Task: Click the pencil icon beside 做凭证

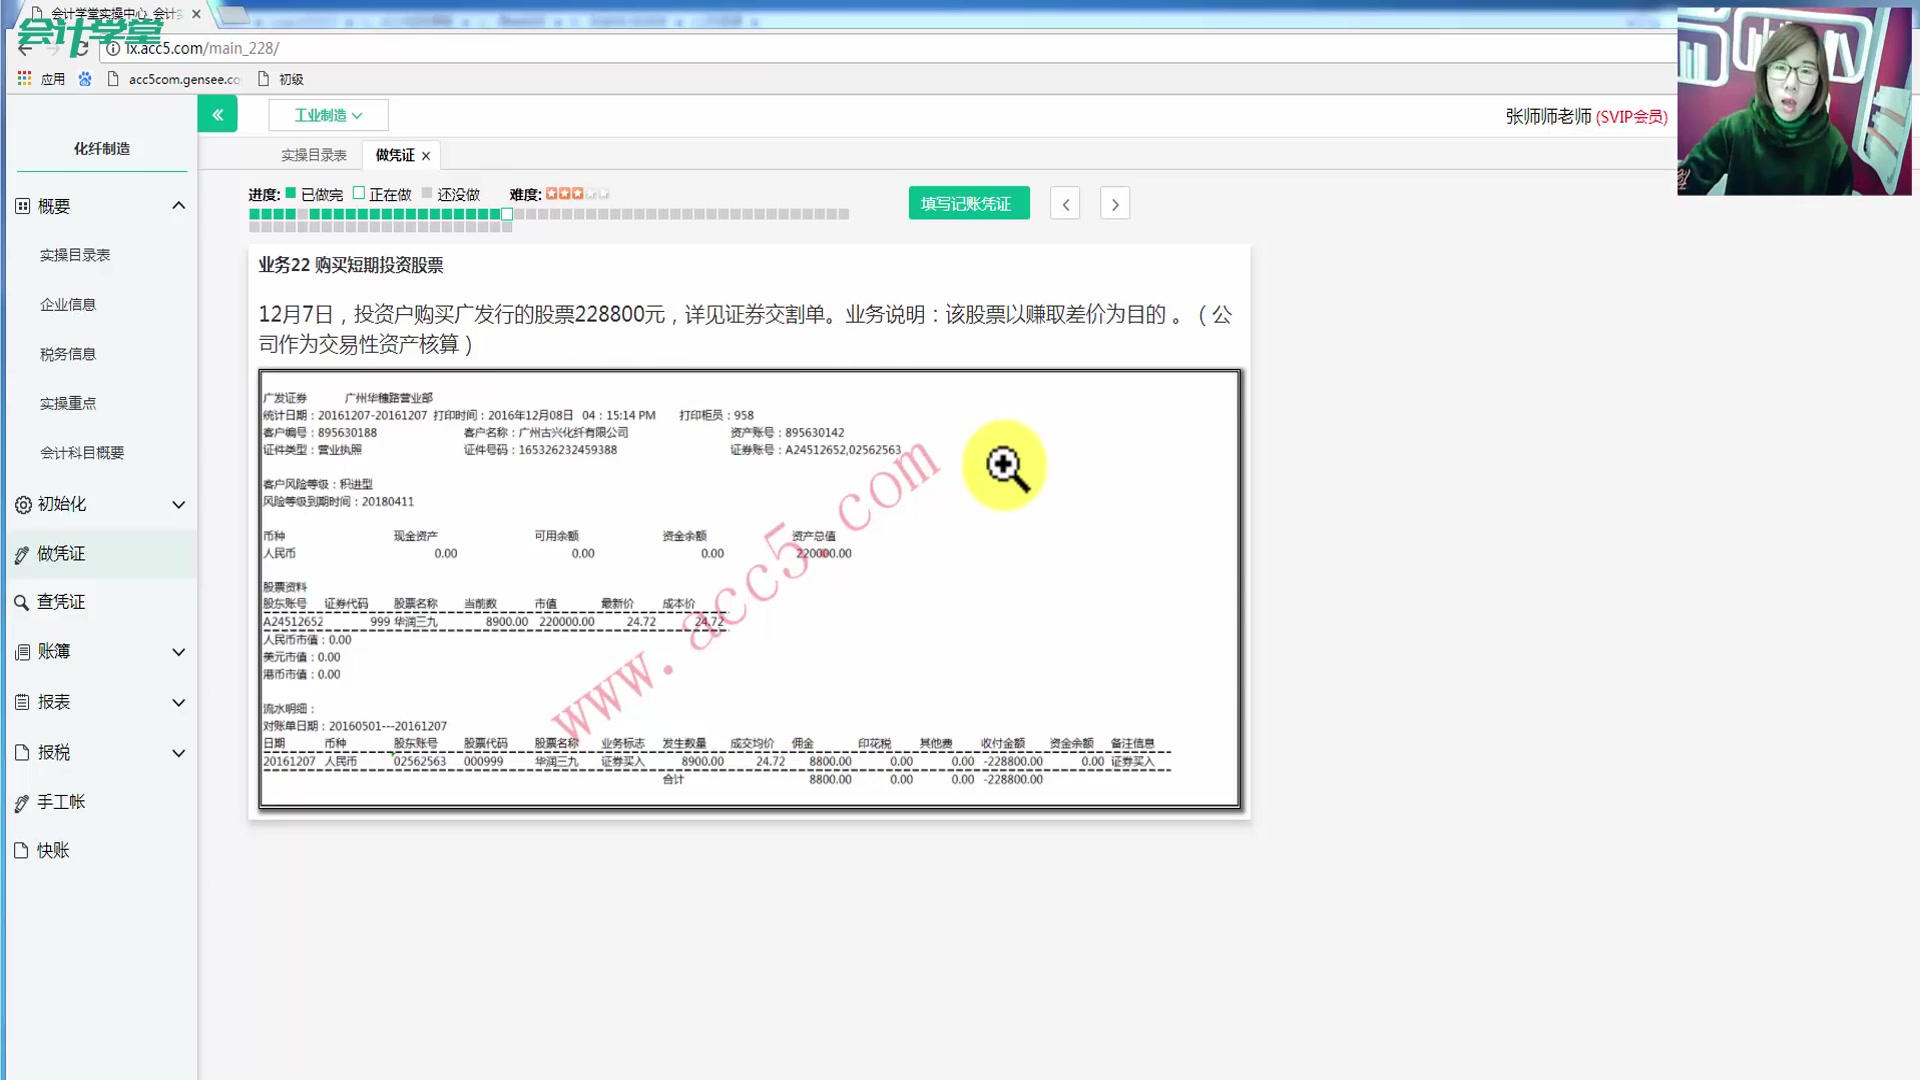Action: click(21, 555)
